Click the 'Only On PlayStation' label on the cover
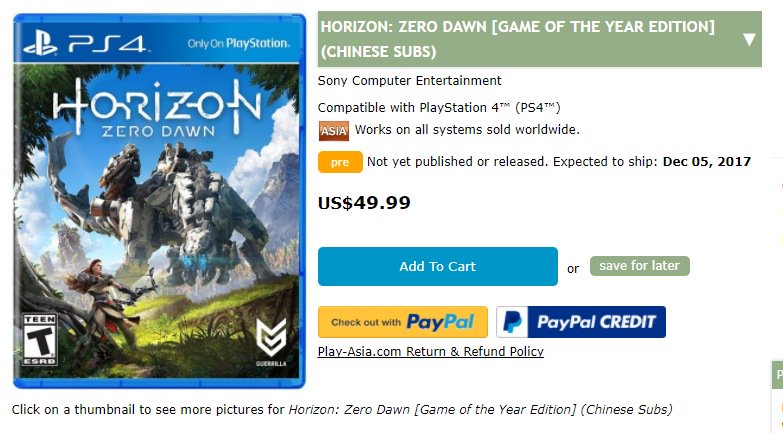This screenshot has width=783, height=433. [x=238, y=44]
